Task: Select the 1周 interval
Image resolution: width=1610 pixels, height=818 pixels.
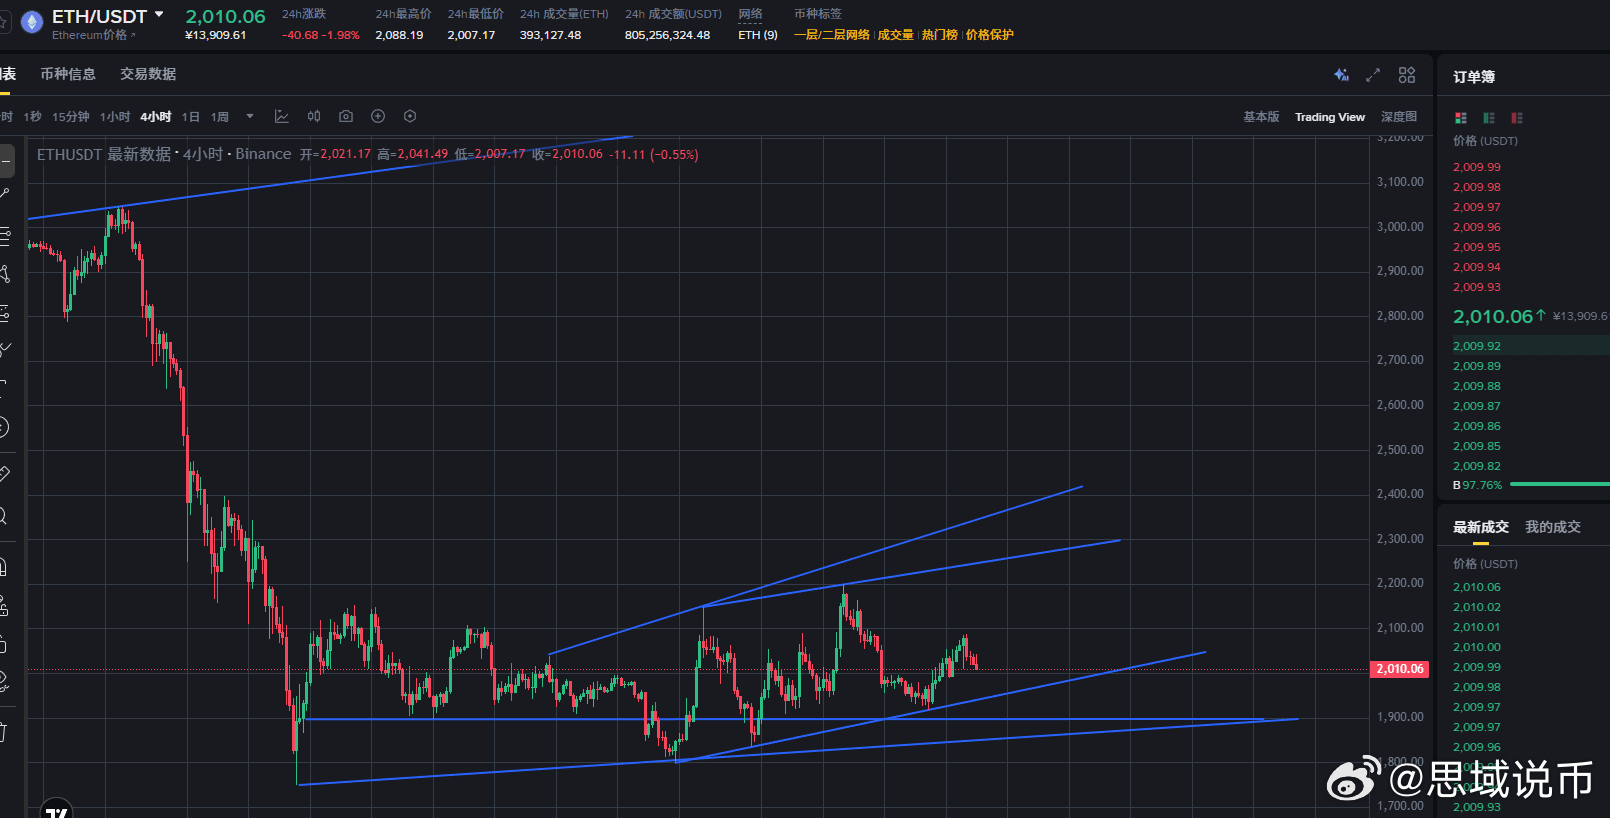Action: click(x=220, y=117)
